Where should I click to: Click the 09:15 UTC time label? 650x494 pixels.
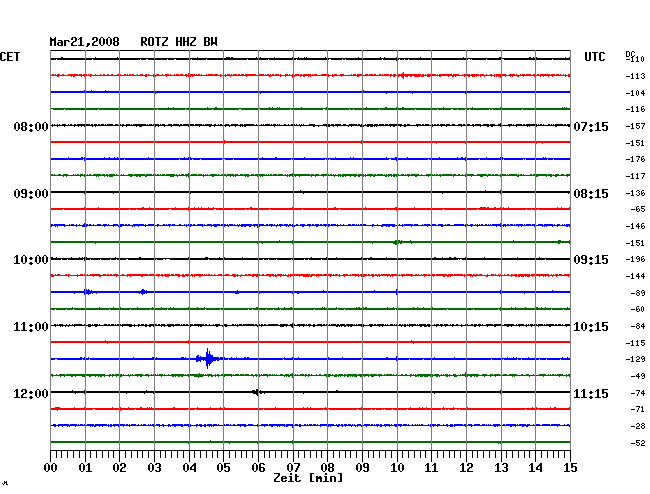point(591,260)
